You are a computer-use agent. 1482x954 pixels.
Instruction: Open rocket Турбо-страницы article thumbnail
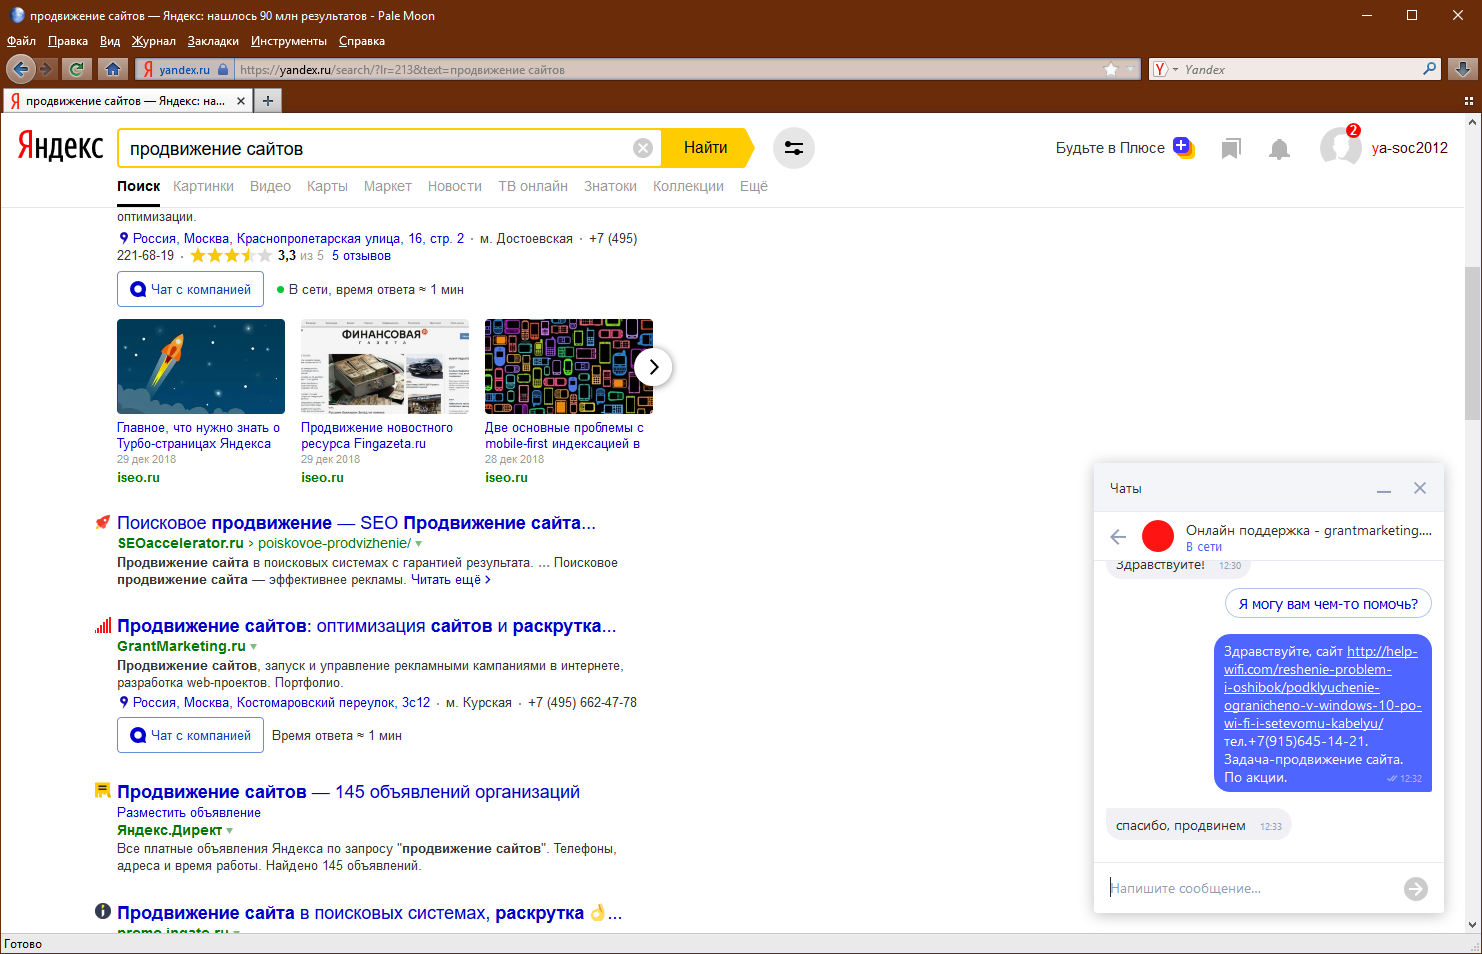[x=201, y=366]
